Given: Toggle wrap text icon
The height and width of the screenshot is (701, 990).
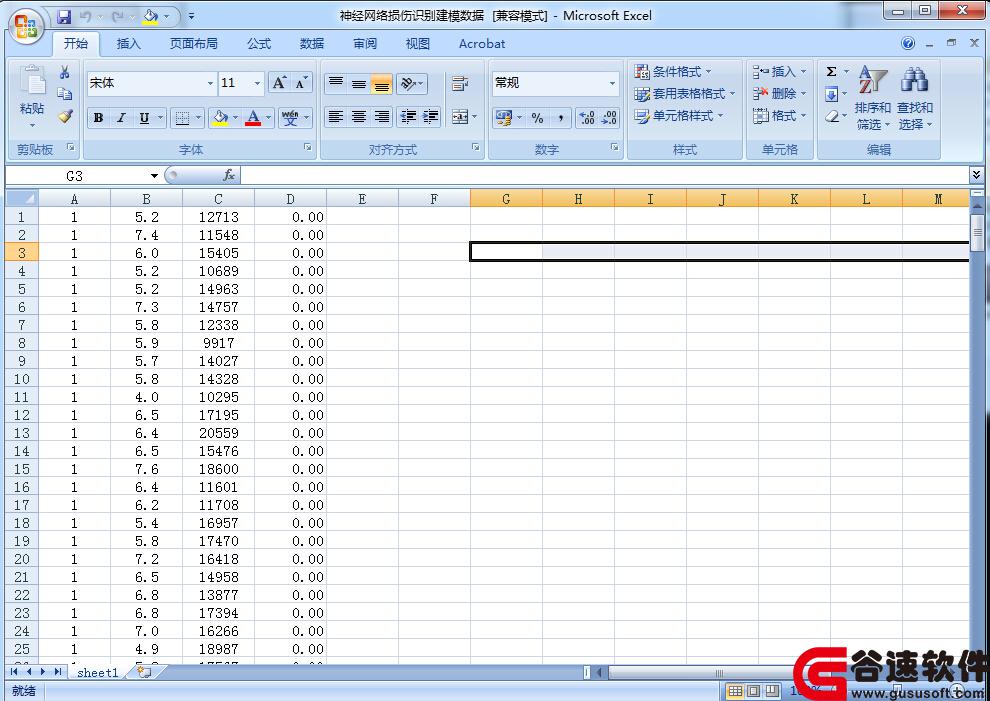Looking at the screenshot, I should 460,83.
